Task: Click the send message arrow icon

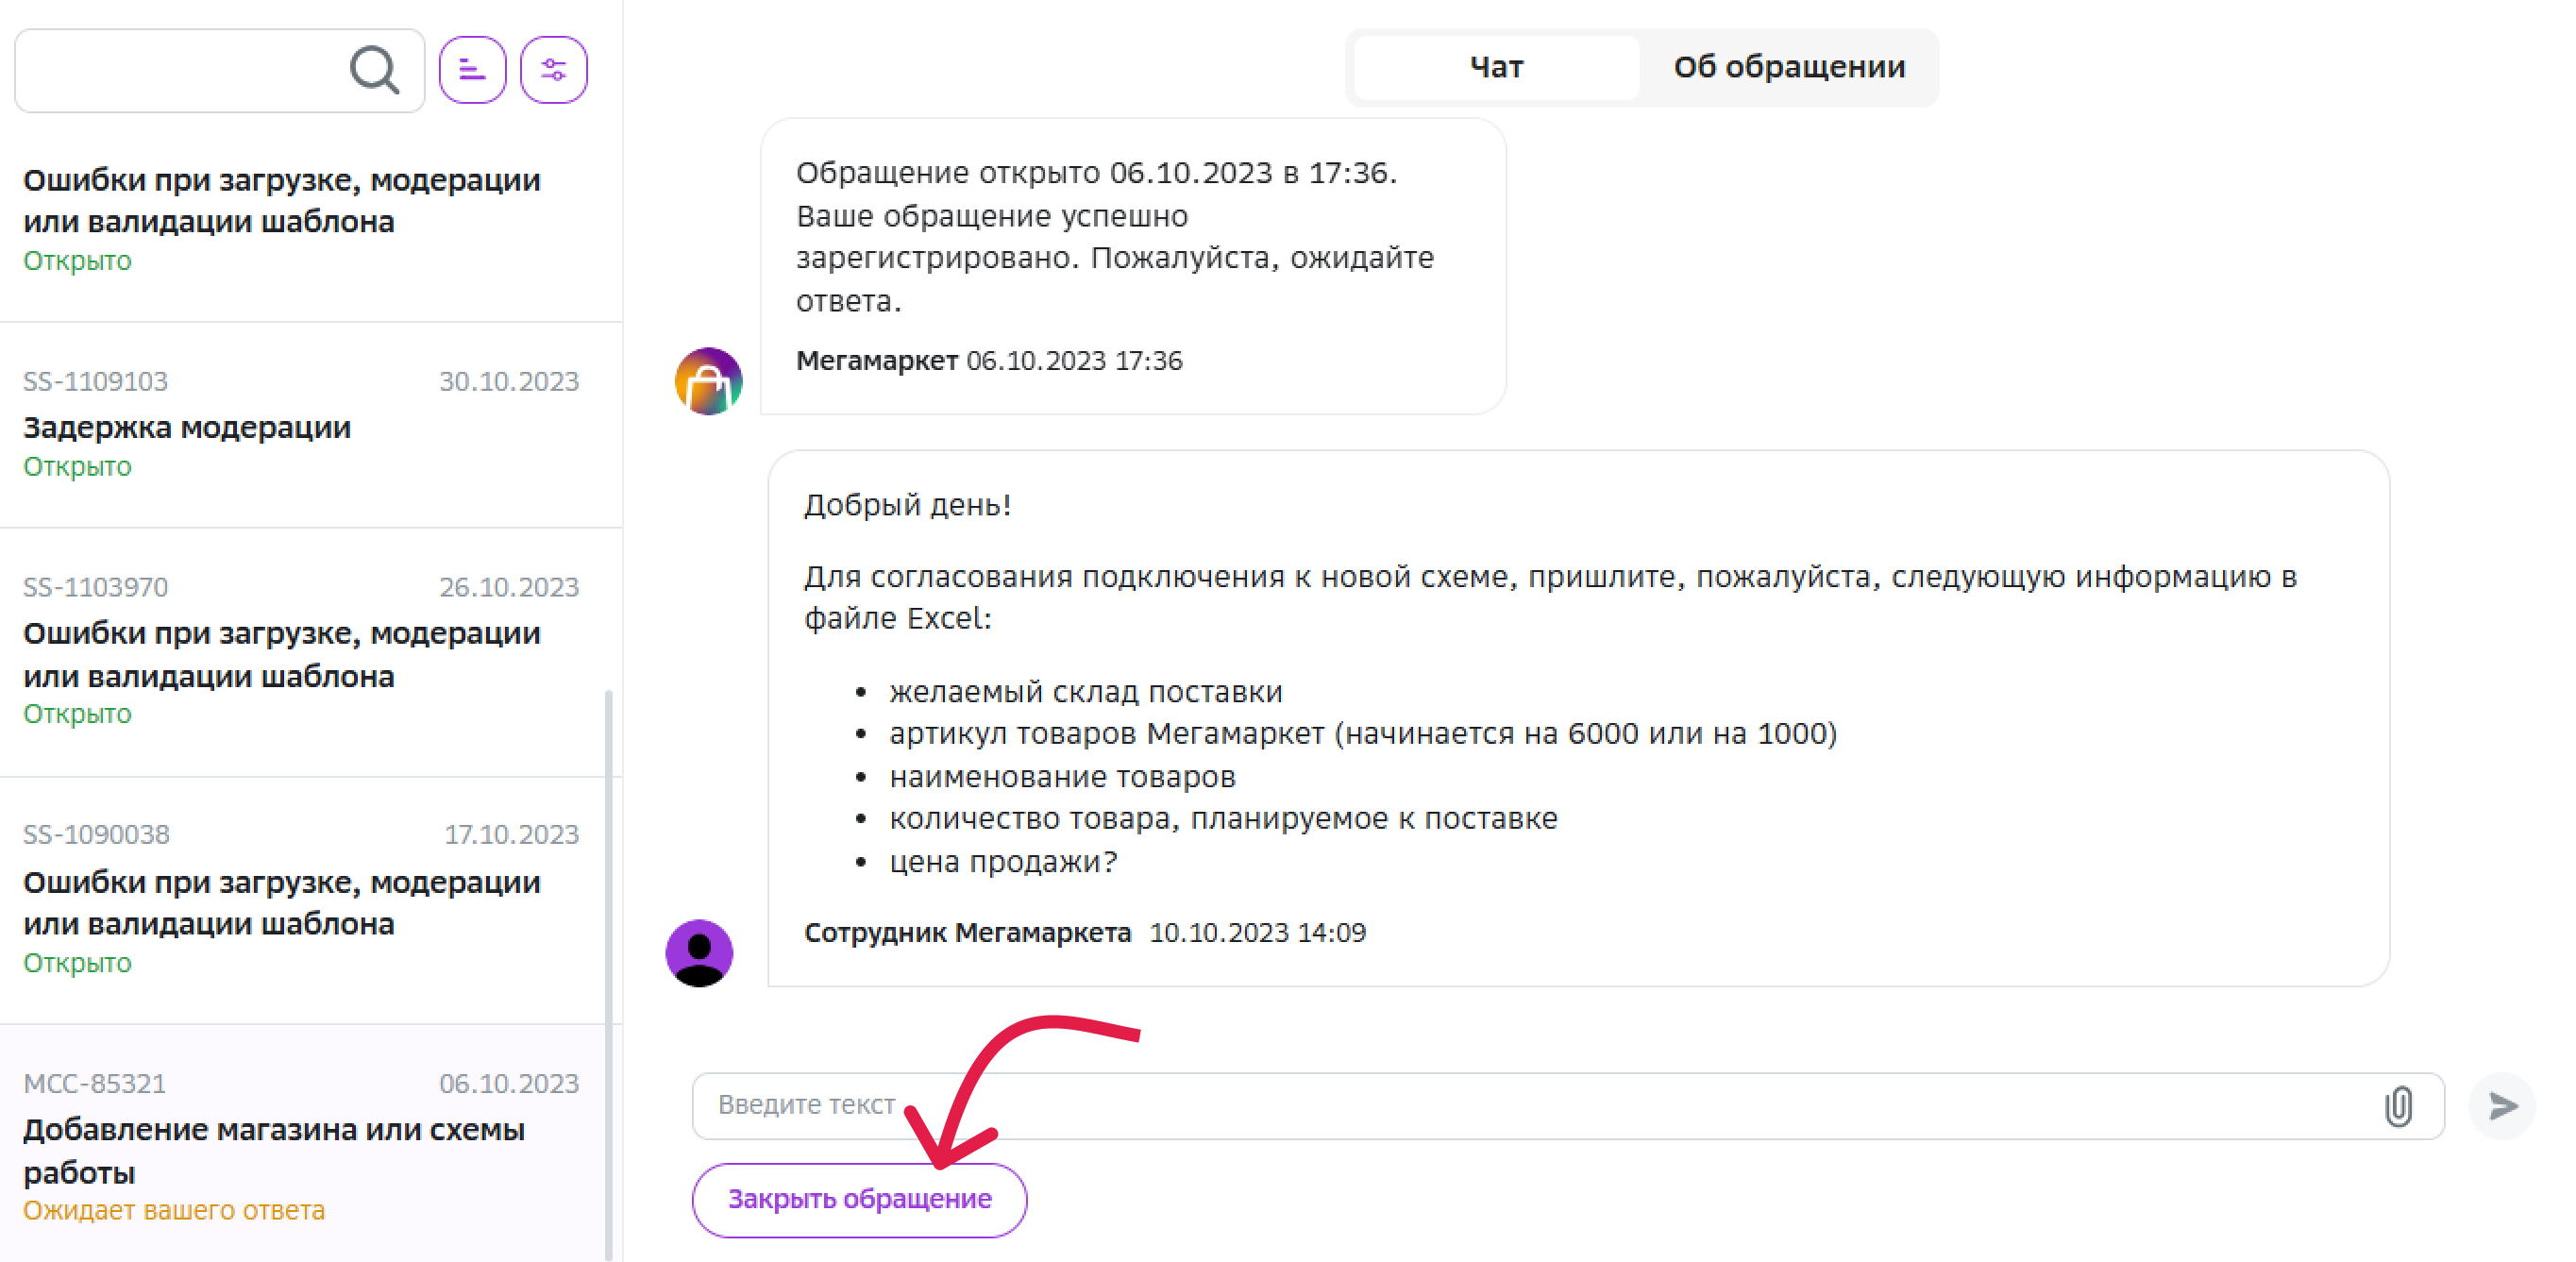Action: click(x=2502, y=1106)
